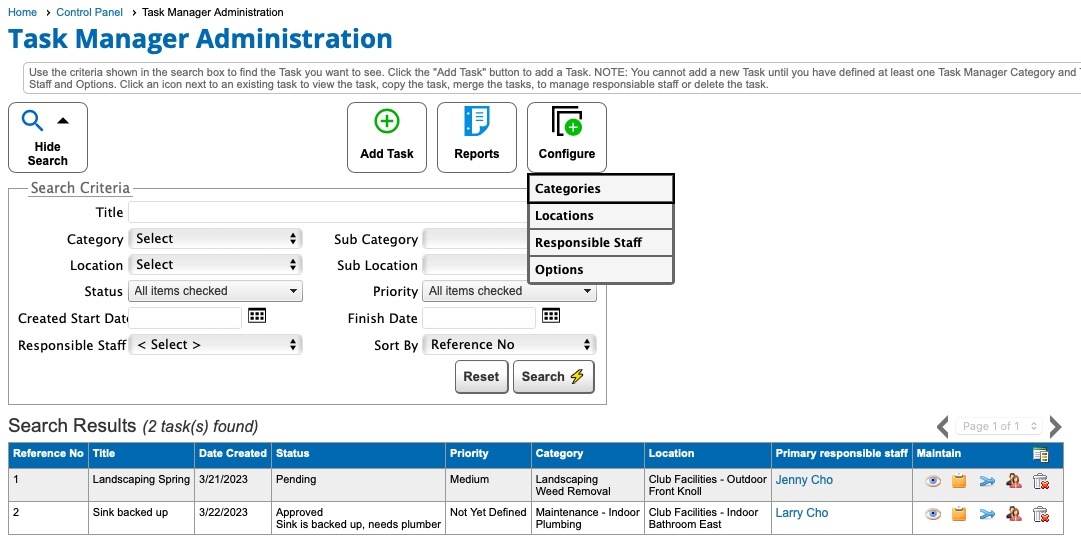Click the Primary responsible staff column header
This screenshot has height=549, width=1081.
point(842,454)
